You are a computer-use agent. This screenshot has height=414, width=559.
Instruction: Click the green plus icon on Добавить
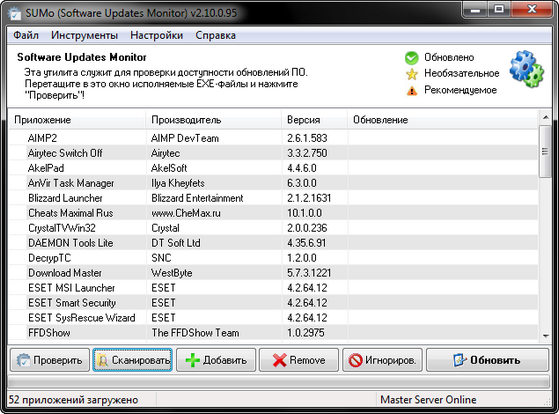(193, 360)
